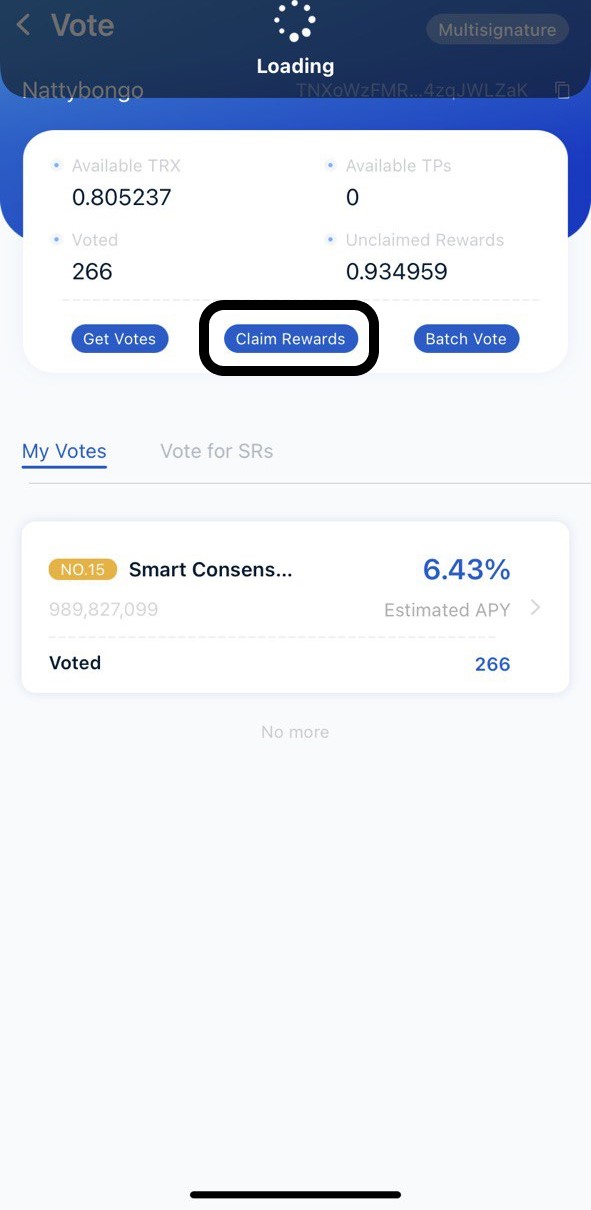
Task: Tap the Voted 266 count in the SR card
Action: click(492, 664)
